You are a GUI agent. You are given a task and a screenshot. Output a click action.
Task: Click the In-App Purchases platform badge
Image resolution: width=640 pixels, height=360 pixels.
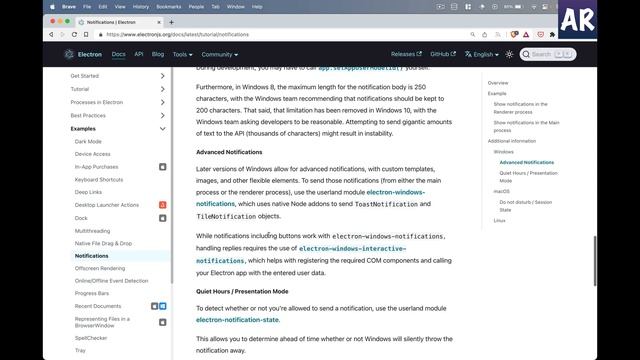162,167
